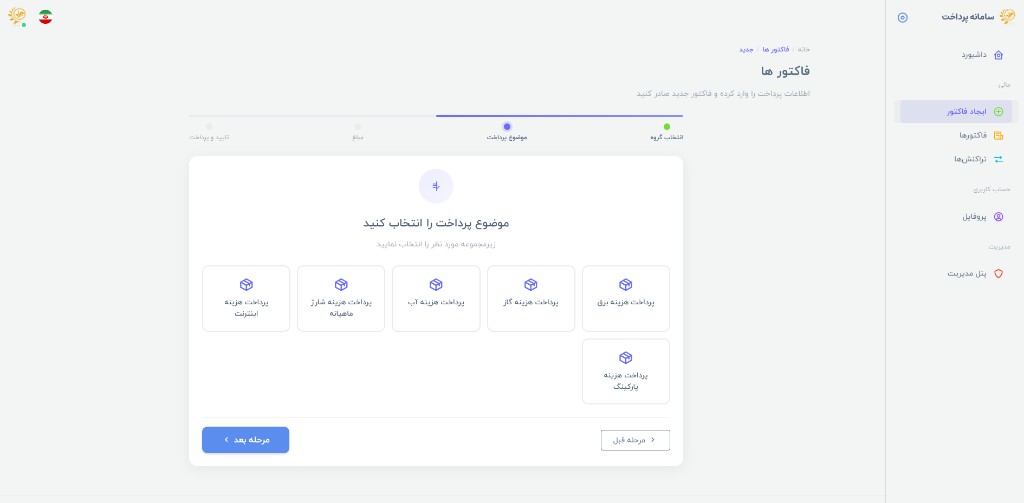The height and width of the screenshot is (503, 1024).
Task: Select ایجاد فاکتور with the green plus icon
Action: (955, 112)
